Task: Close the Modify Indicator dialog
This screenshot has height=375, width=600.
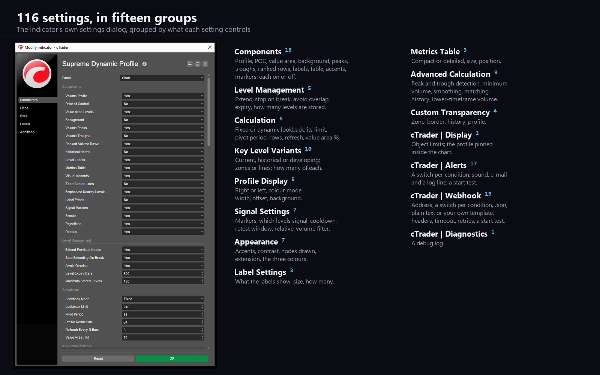Action: click(x=210, y=47)
